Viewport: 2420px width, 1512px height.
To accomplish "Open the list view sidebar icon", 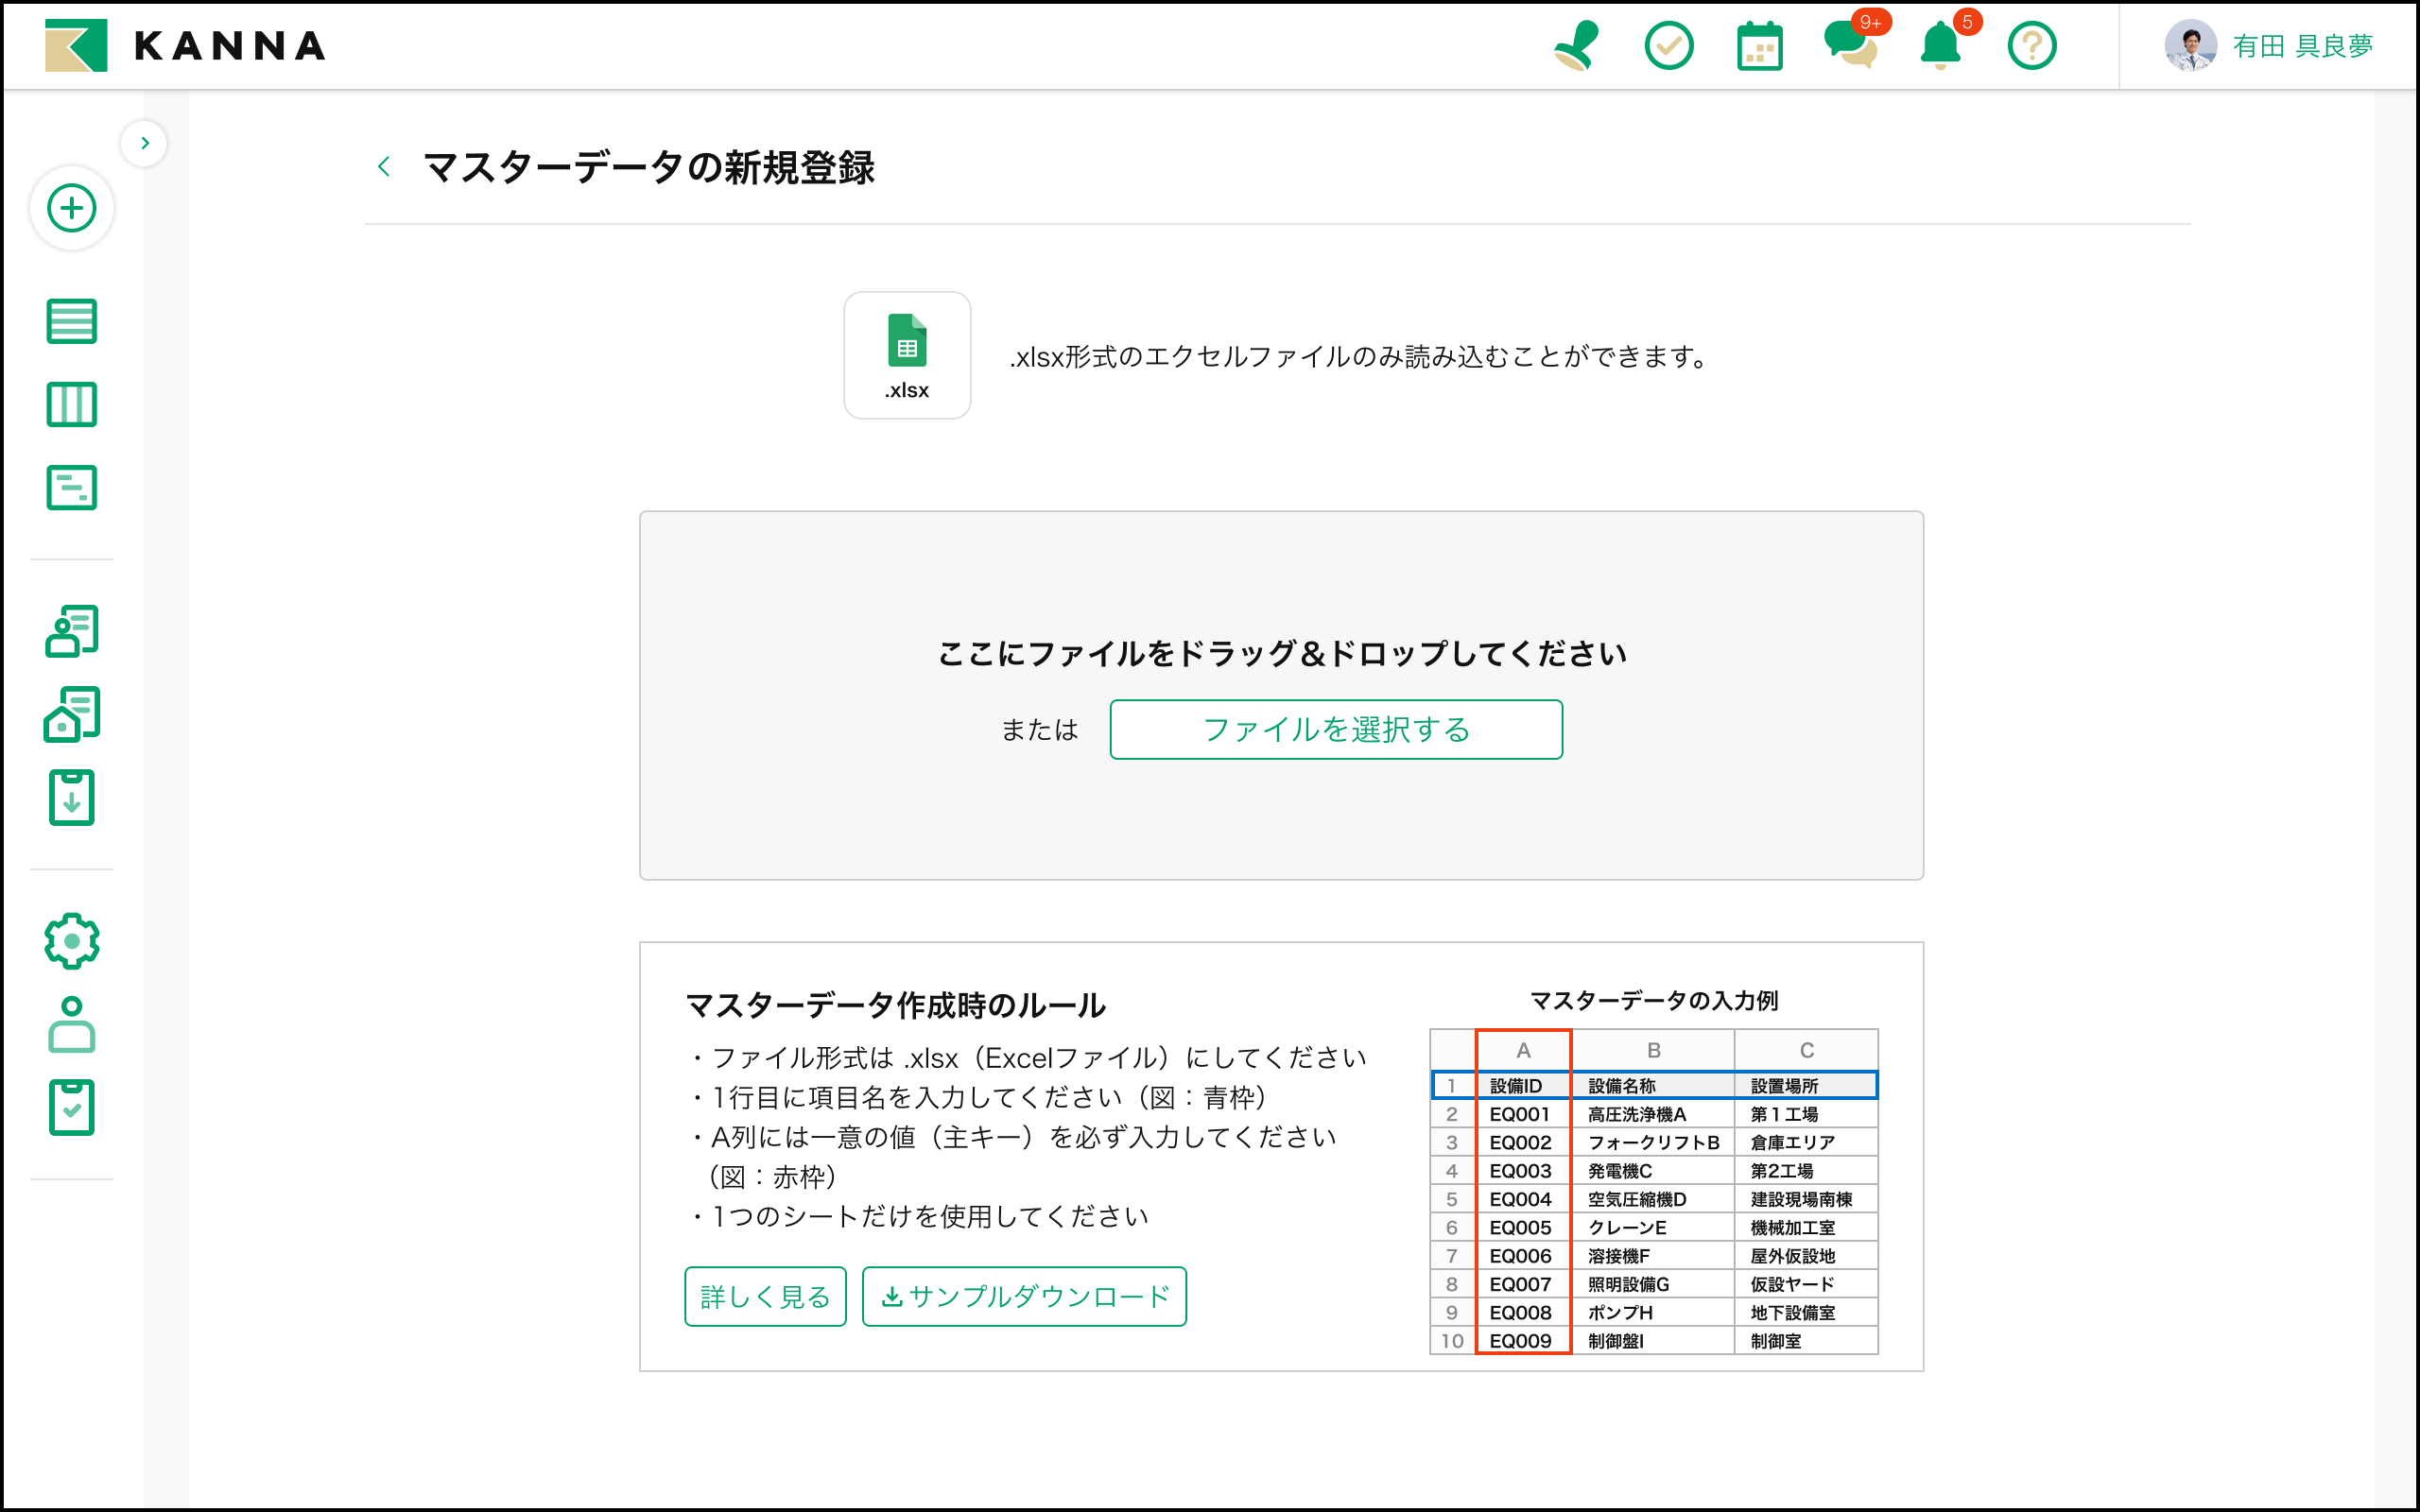I will click(72, 321).
